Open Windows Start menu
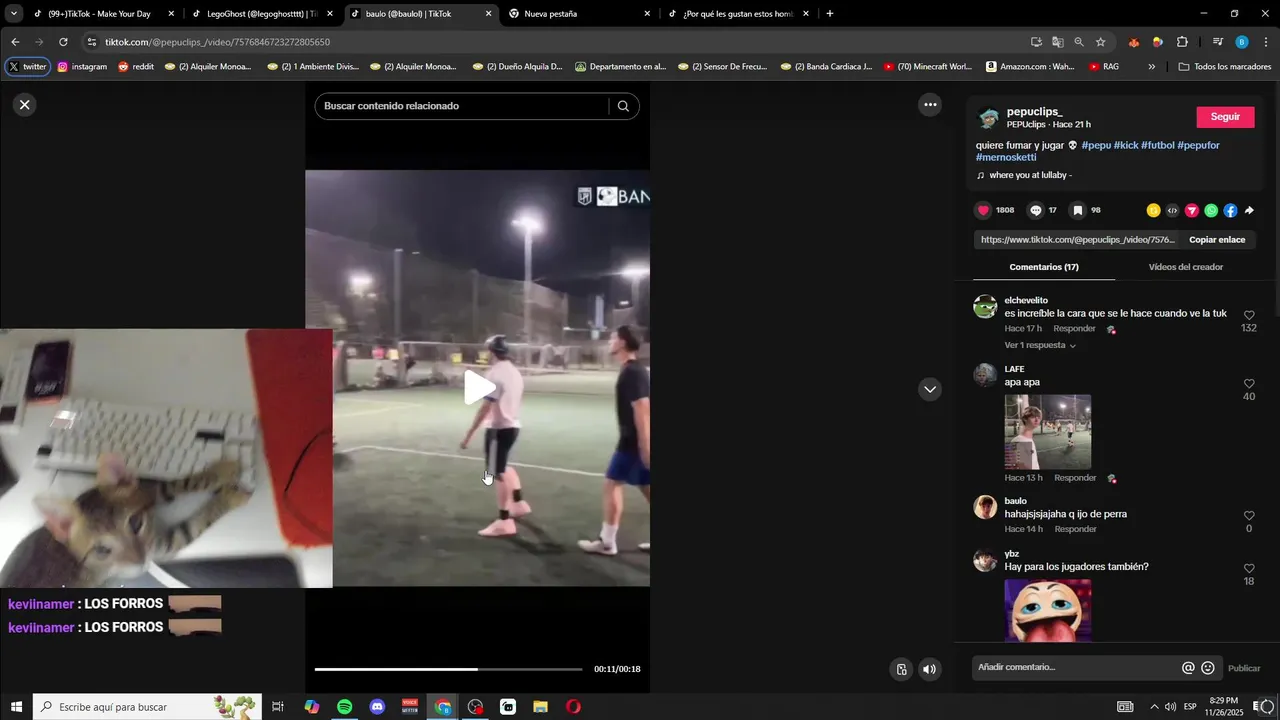Screen dimensions: 1280x720 point(16,707)
